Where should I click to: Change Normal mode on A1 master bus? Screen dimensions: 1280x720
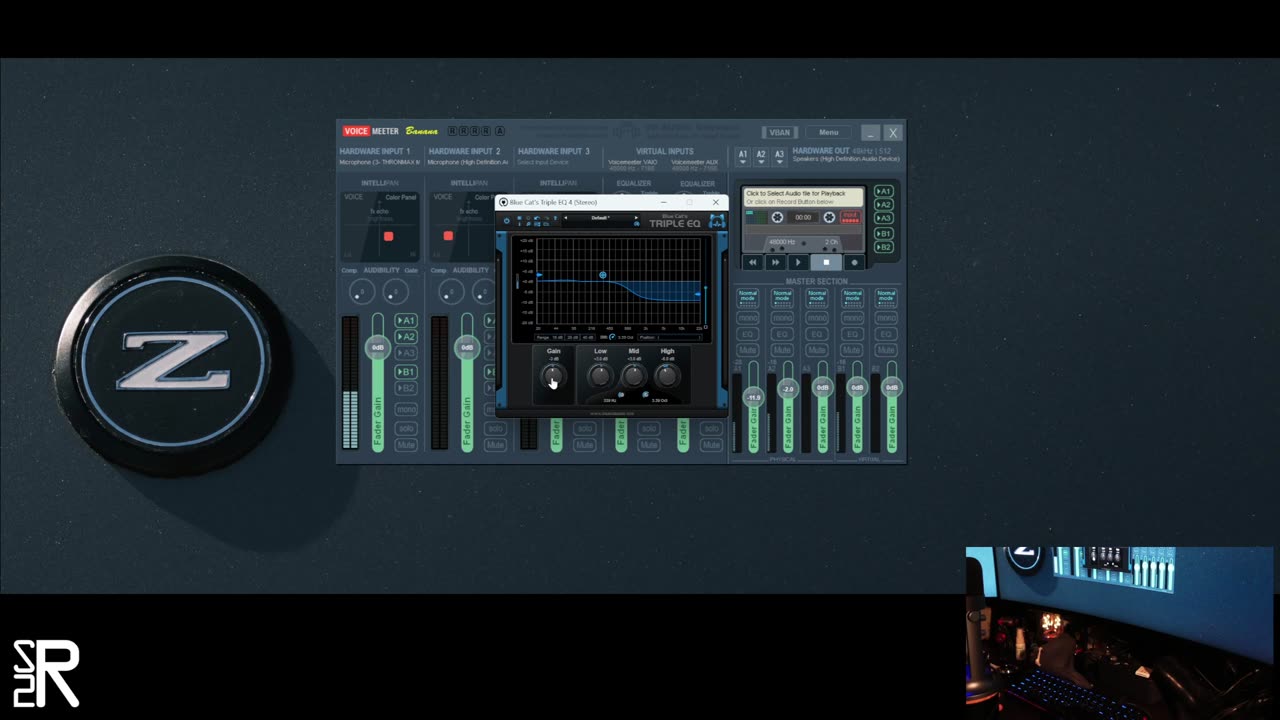click(x=748, y=296)
